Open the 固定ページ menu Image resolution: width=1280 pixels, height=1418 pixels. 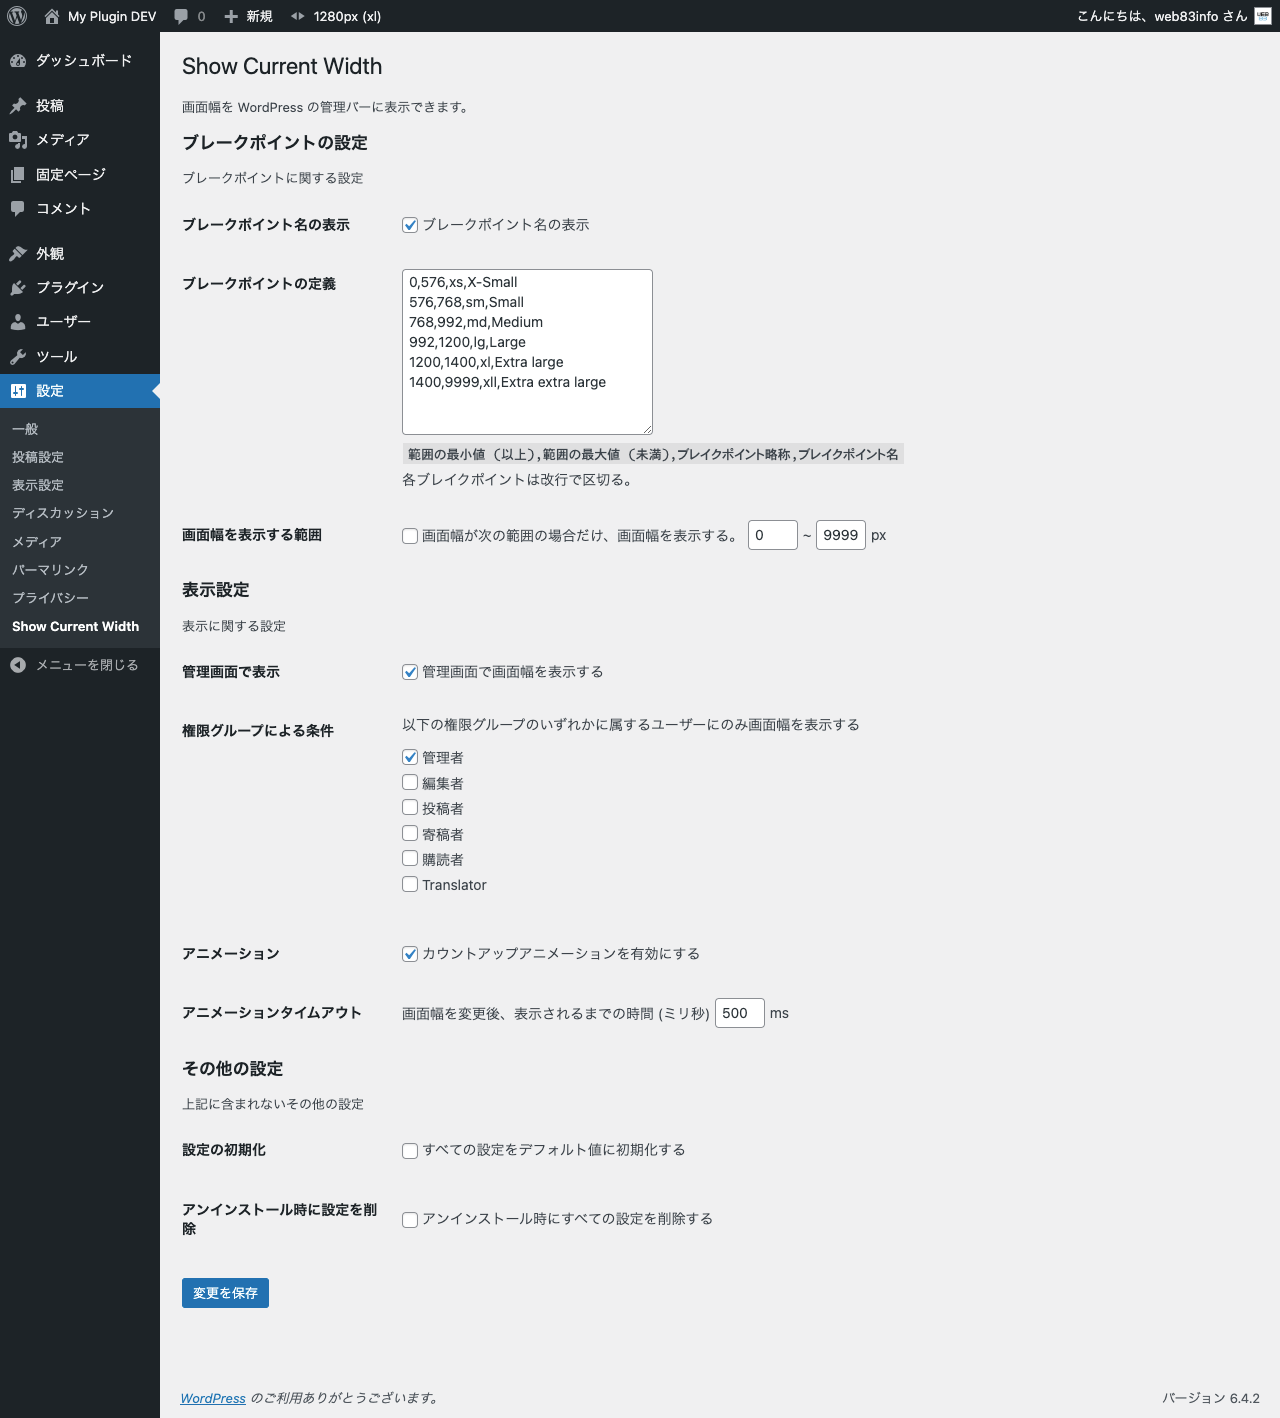[x=80, y=175]
